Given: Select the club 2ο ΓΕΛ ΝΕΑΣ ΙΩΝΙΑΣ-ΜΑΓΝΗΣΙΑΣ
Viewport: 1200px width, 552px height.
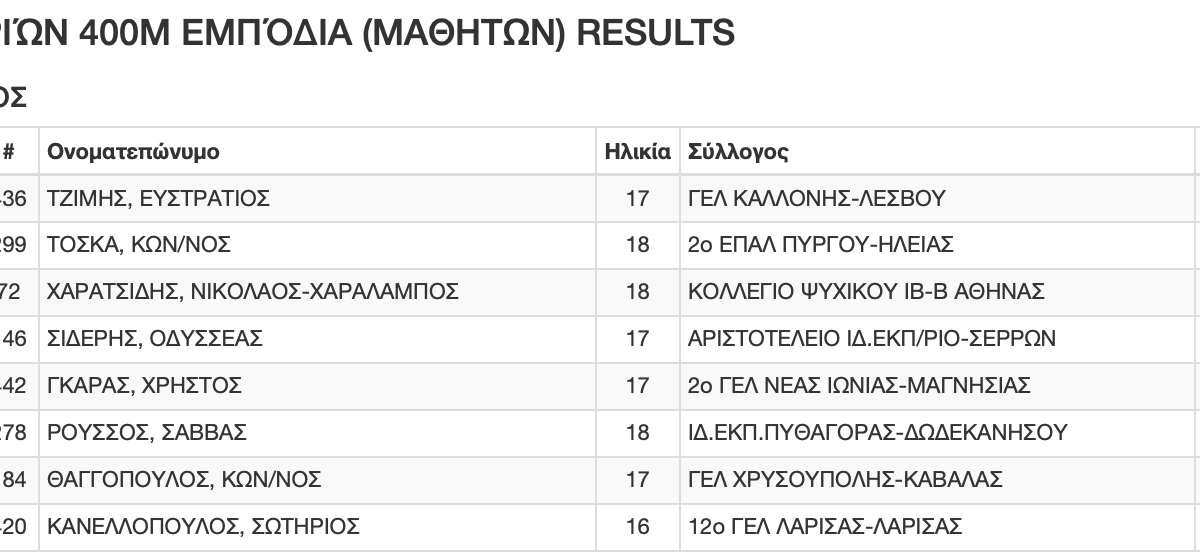Looking at the screenshot, I should [x=860, y=386].
